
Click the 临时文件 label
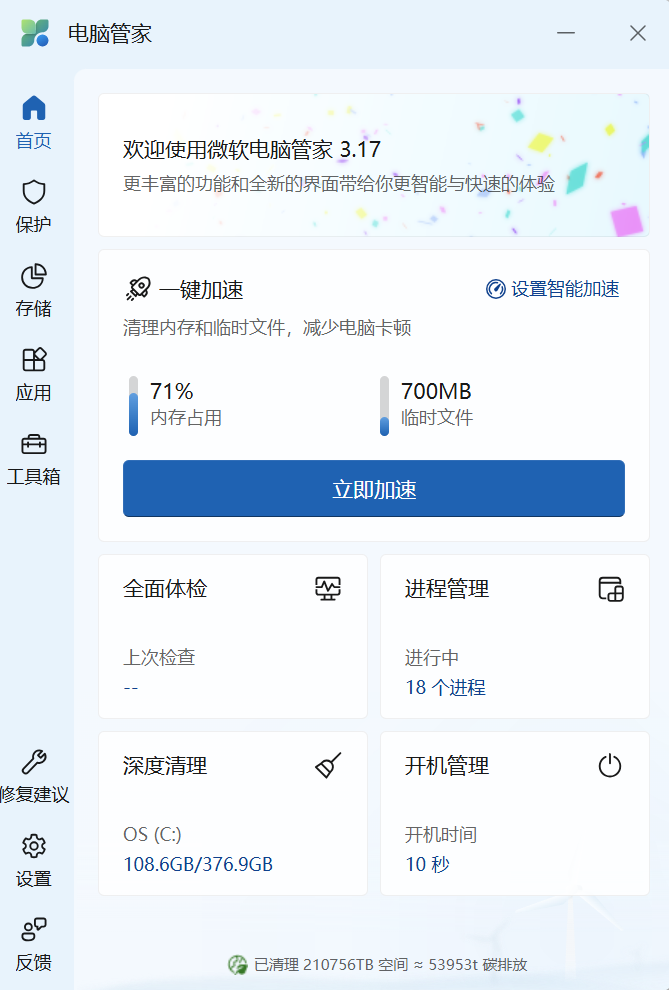437,418
